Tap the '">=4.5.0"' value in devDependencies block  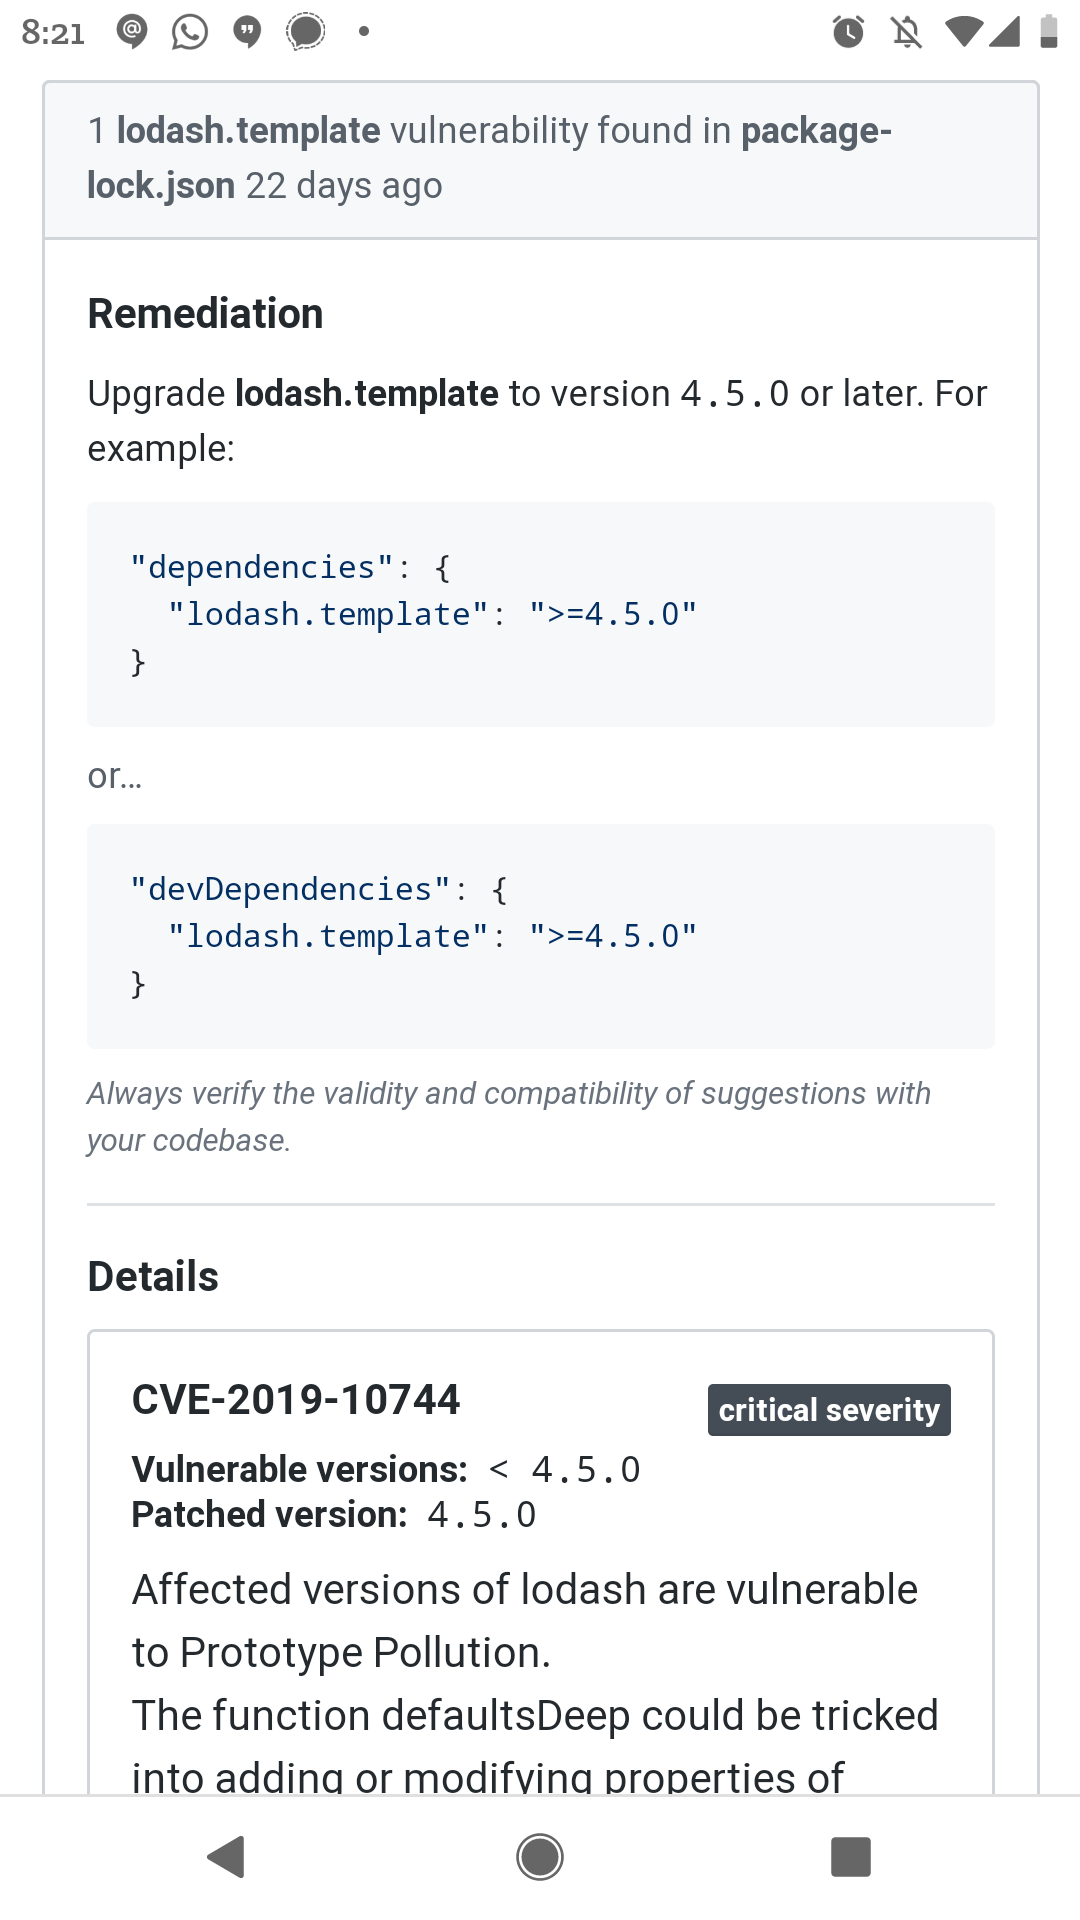point(613,936)
